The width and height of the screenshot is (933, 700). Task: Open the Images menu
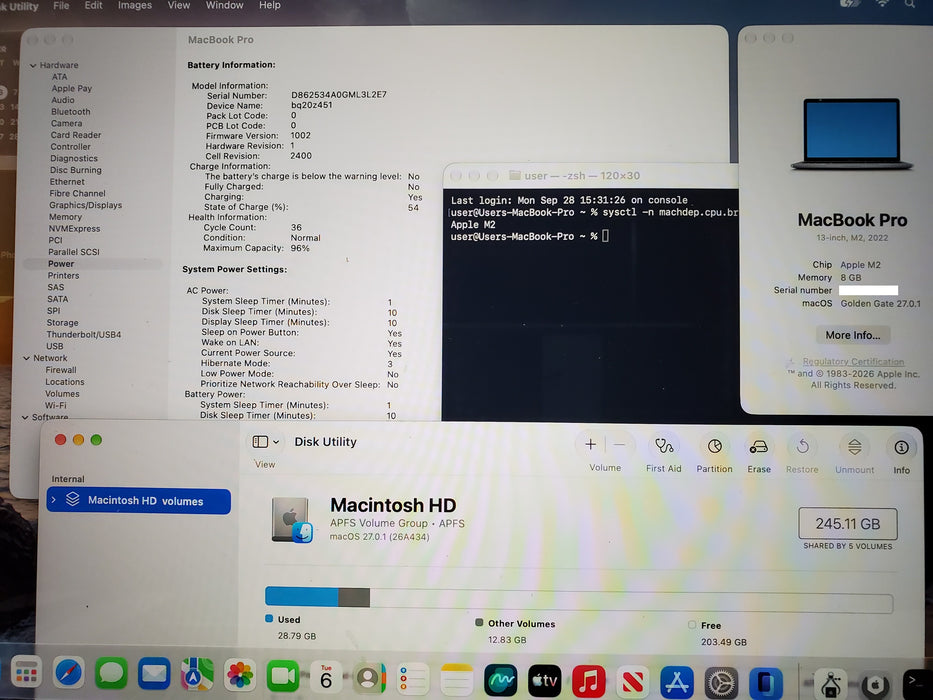[134, 5]
